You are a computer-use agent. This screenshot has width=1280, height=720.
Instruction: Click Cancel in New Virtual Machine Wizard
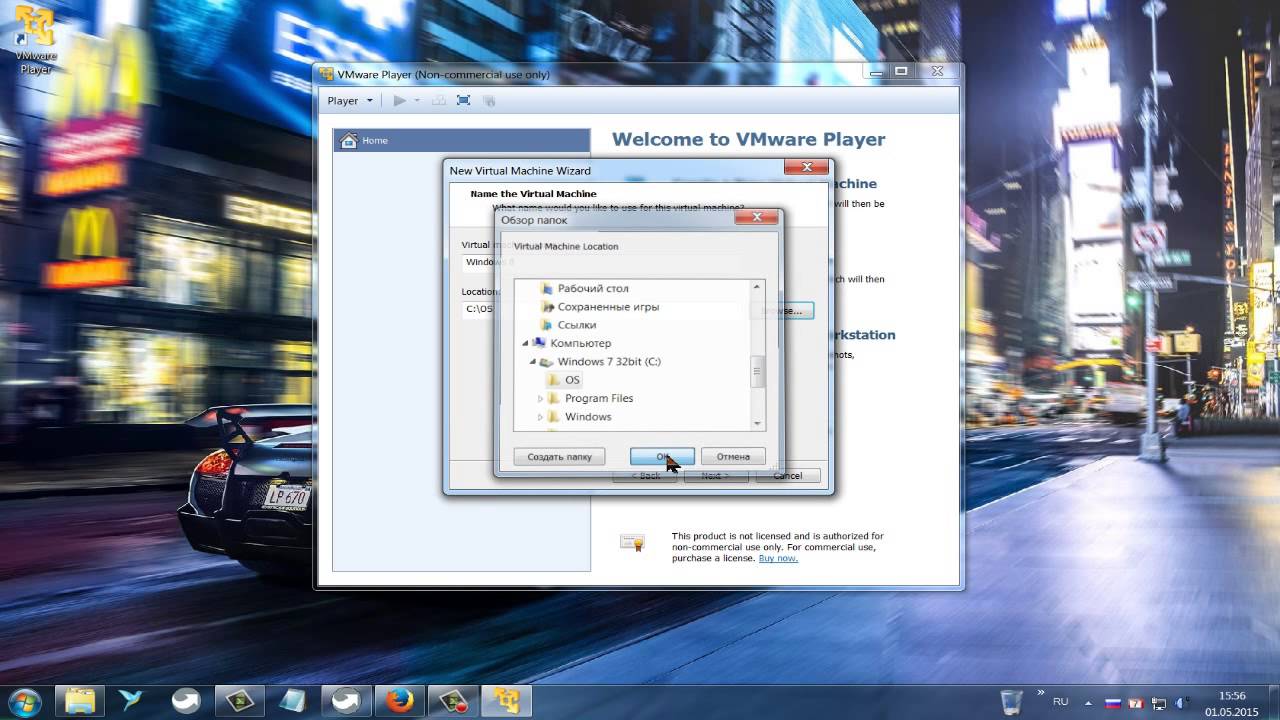(x=787, y=475)
